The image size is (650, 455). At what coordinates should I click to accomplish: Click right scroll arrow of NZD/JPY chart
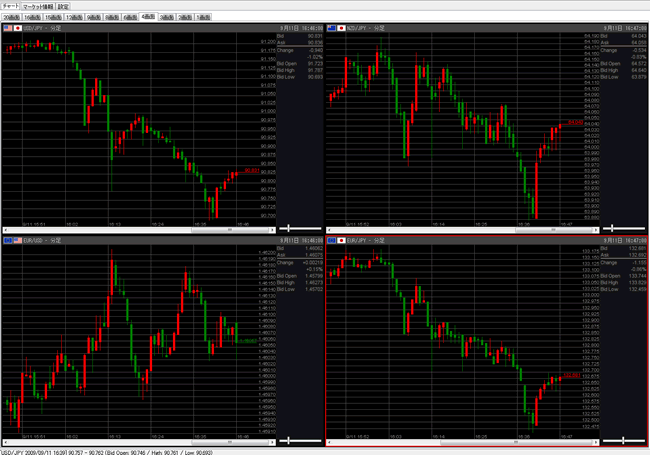[x=596, y=230]
